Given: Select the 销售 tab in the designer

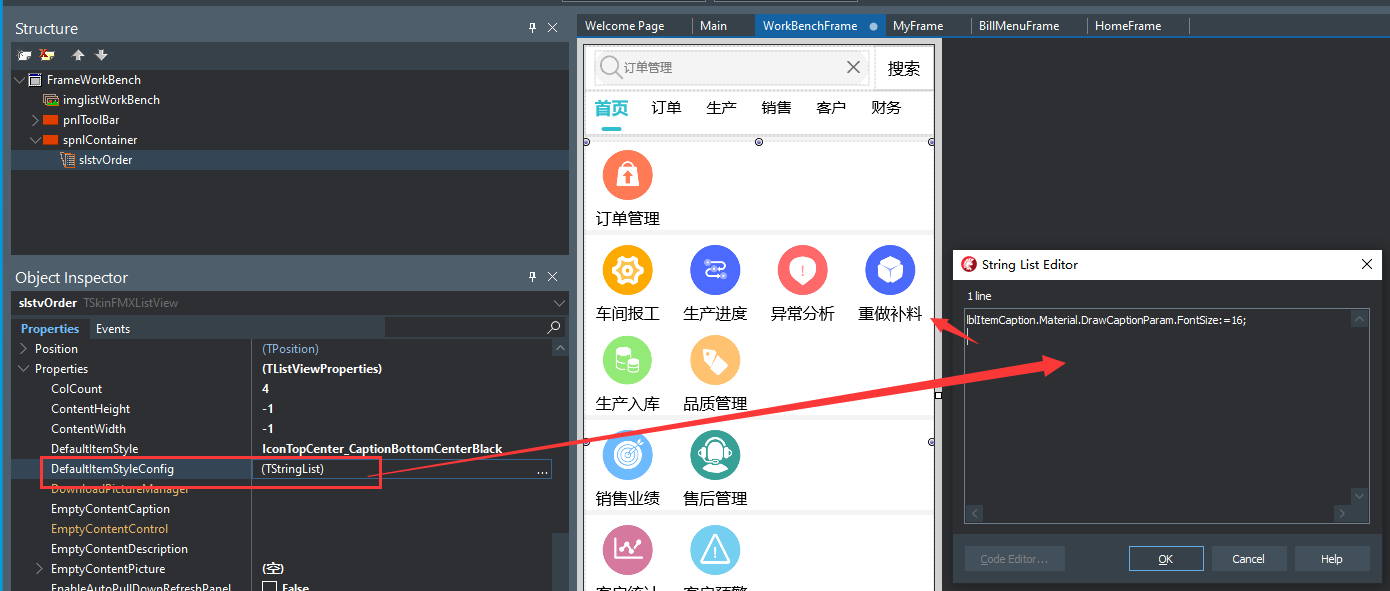Looking at the screenshot, I should (776, 108).
